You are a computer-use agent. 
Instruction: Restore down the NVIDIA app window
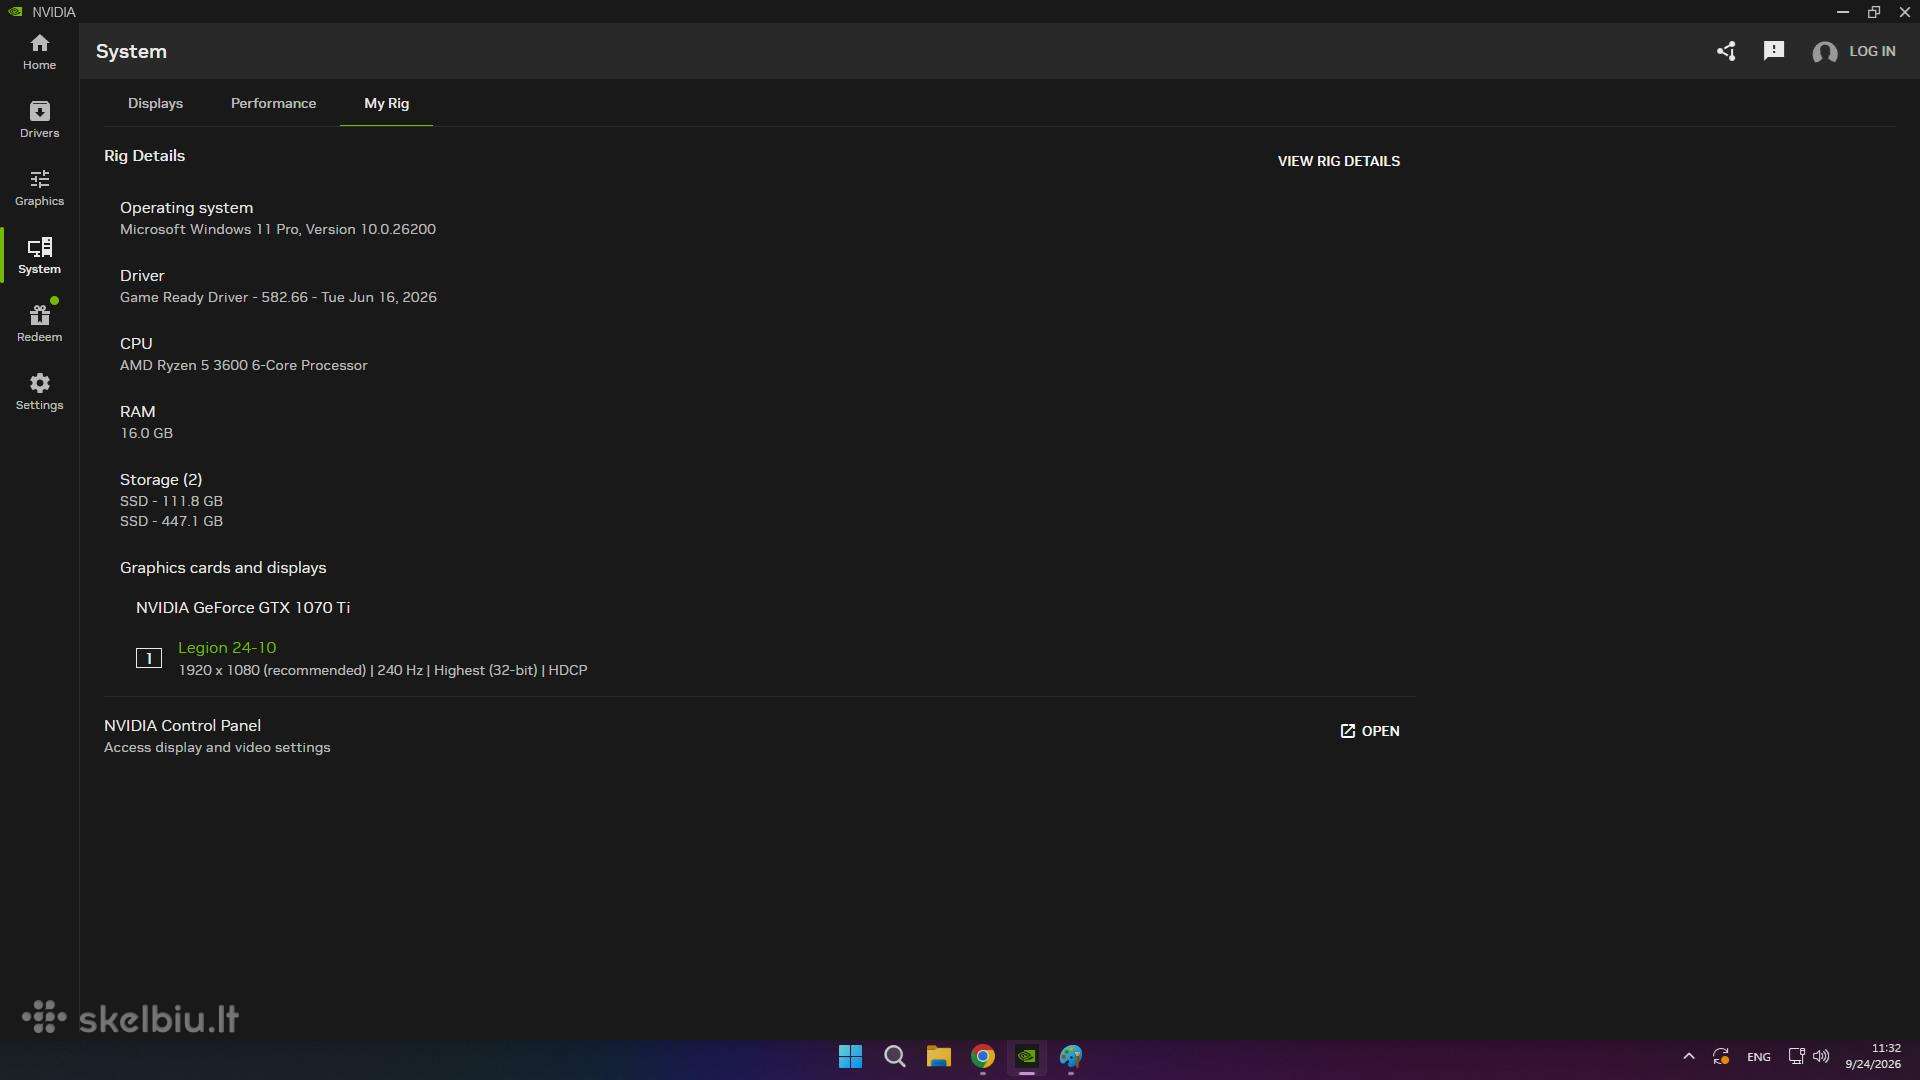pyautogui.click(x=1874, y=12)
